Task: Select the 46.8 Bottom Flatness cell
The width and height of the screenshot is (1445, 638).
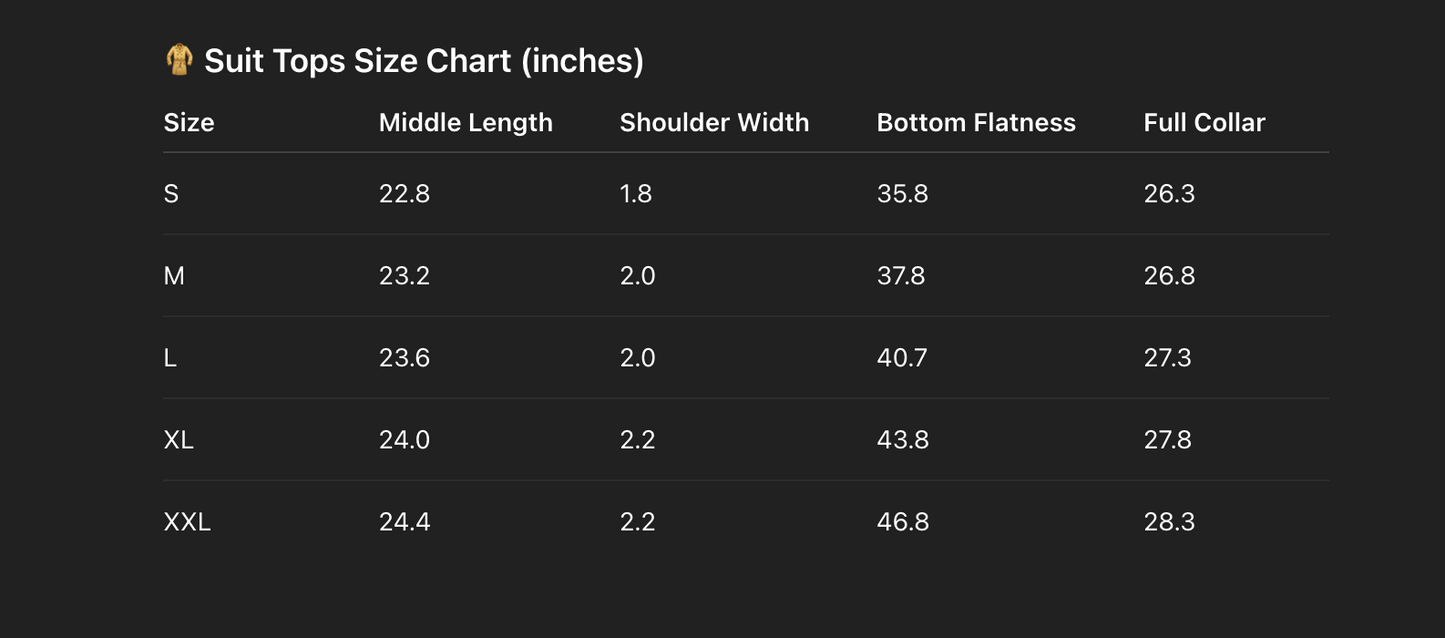Action: [903, 521]
